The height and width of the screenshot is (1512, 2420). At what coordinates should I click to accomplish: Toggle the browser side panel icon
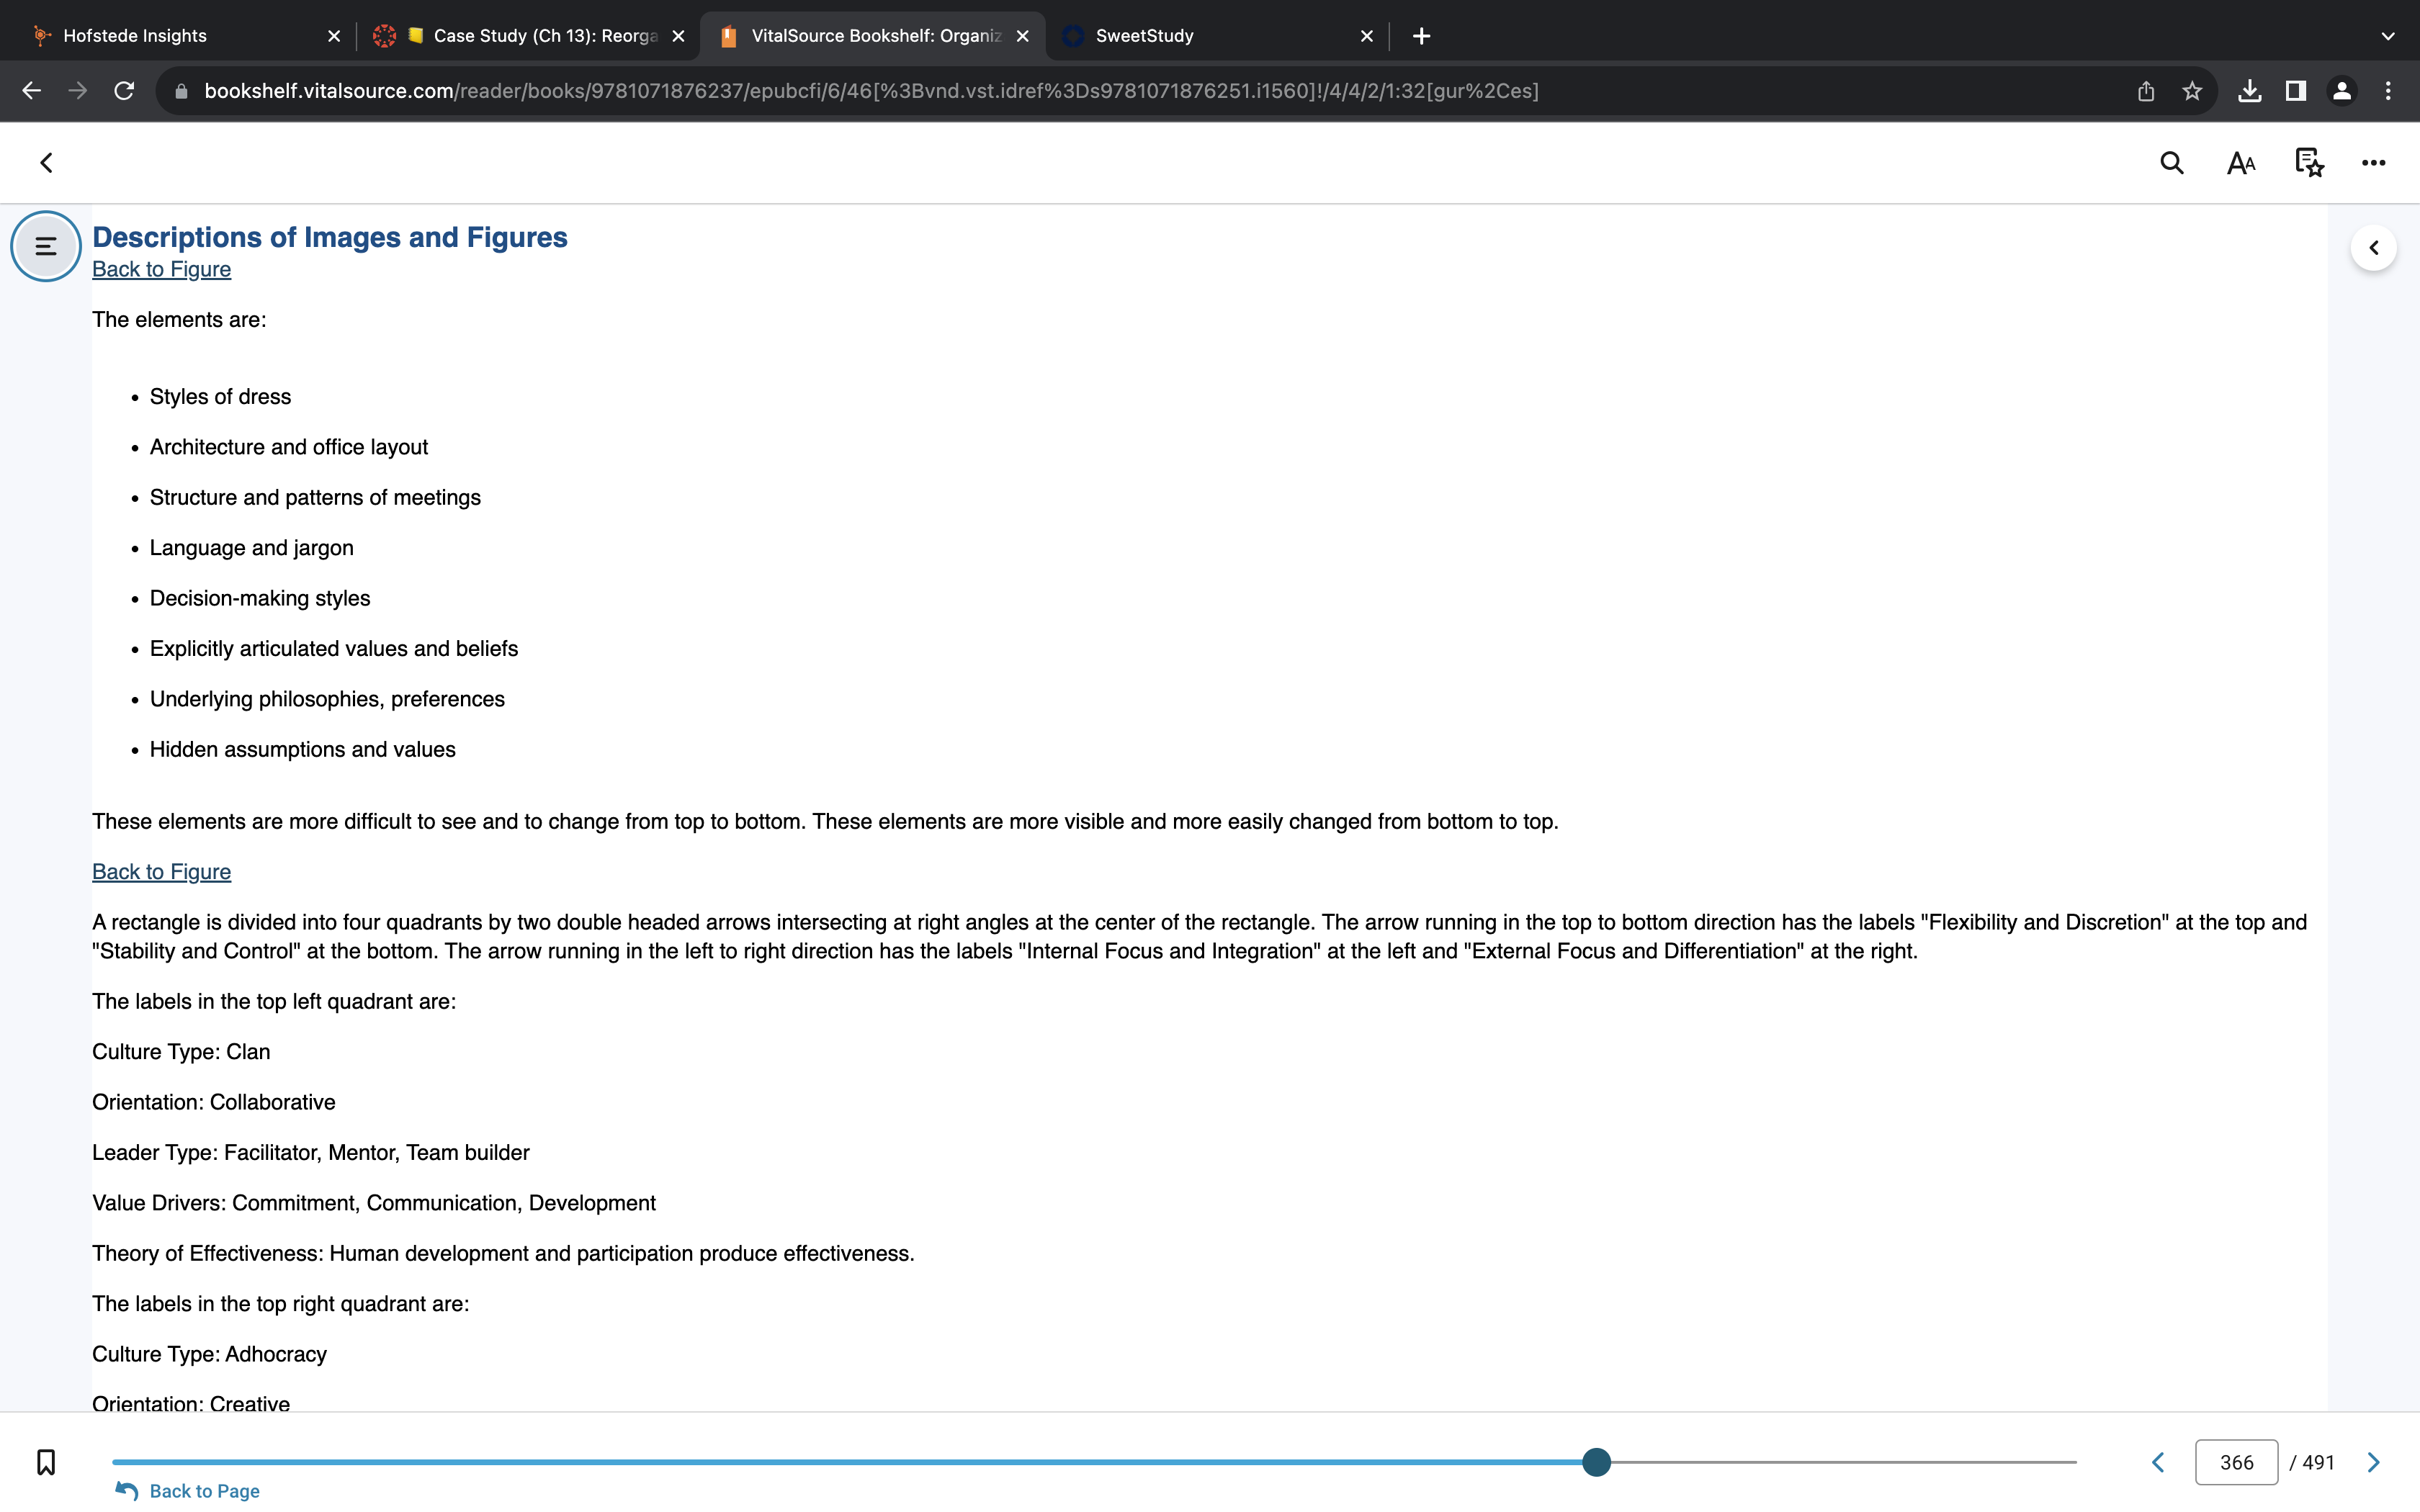tap(2295, 91)
